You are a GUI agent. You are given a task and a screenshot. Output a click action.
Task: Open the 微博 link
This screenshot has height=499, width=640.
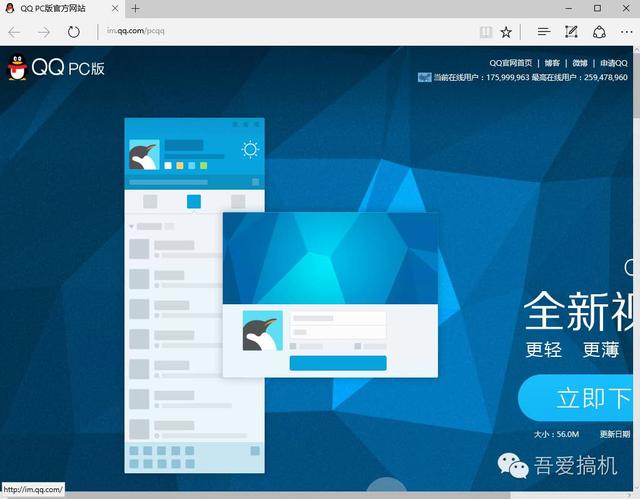580,63
